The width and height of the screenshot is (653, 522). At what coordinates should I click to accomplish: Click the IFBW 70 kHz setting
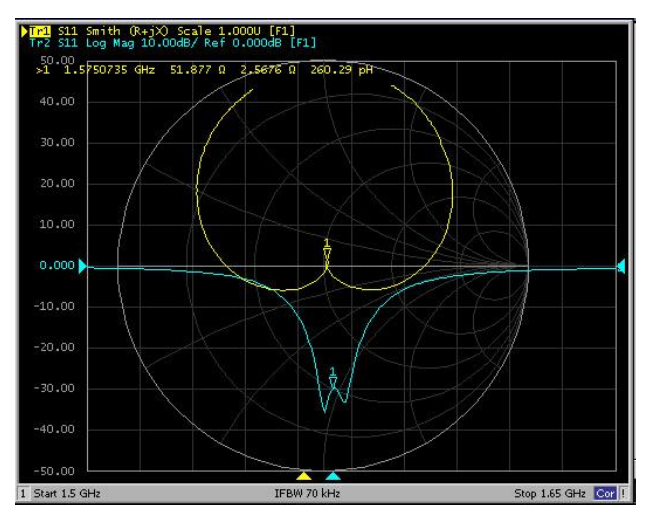point(309,494)
